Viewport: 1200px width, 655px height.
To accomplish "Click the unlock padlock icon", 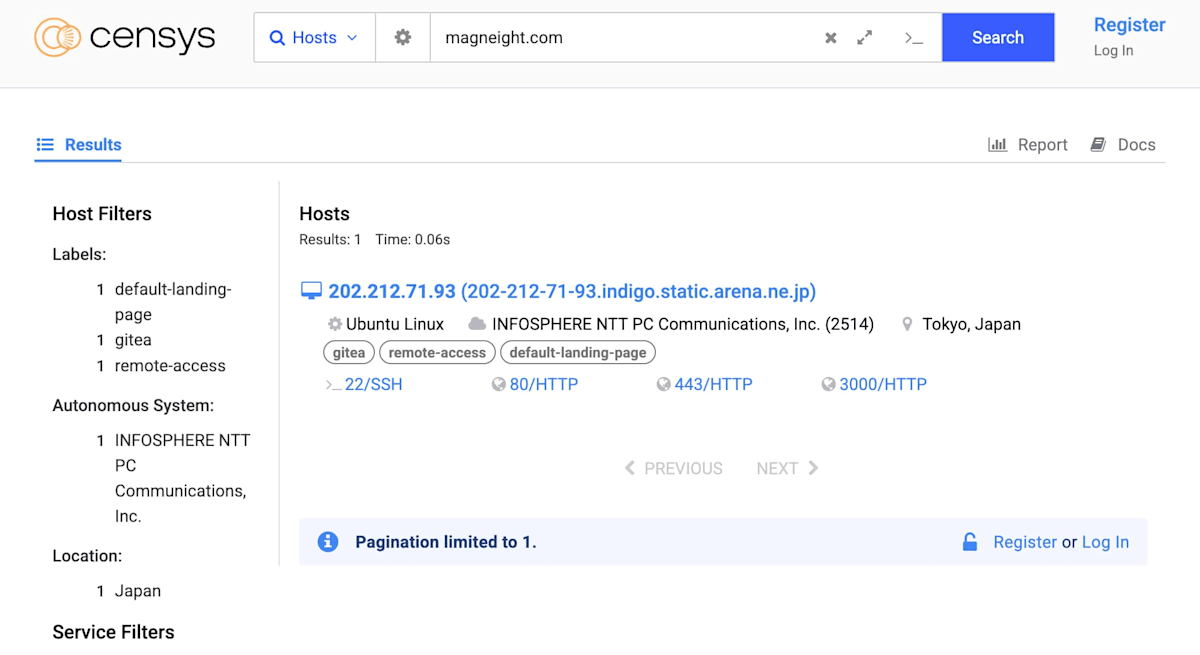I will pyautogui.click(x=969, y=542).
